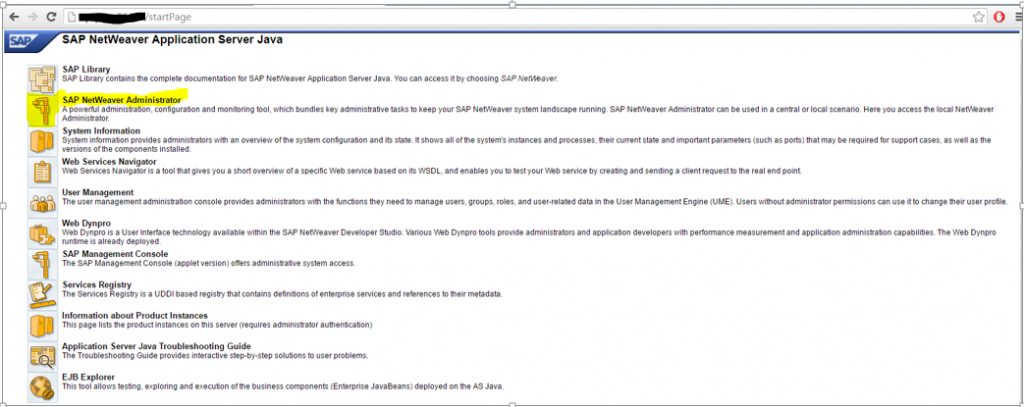Click the browser forward arrow
Viewport: 1024px width, 407px height.
pyautogui.click(x=32, y=17)
